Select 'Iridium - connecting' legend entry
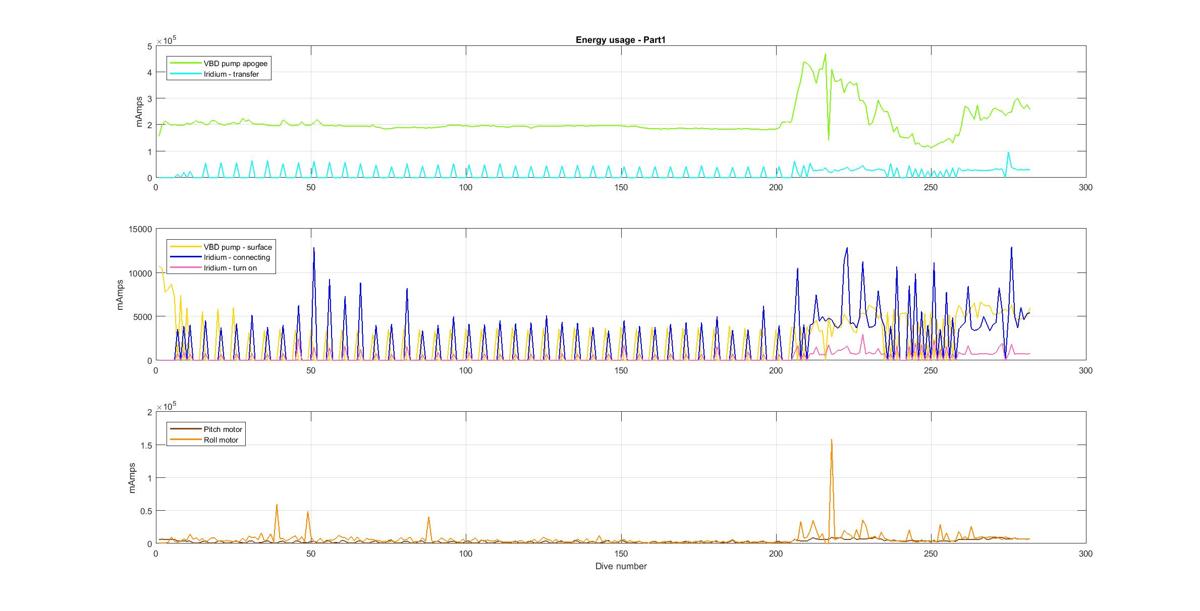Viewport: 1200px width, 611px height. [219, 257]
